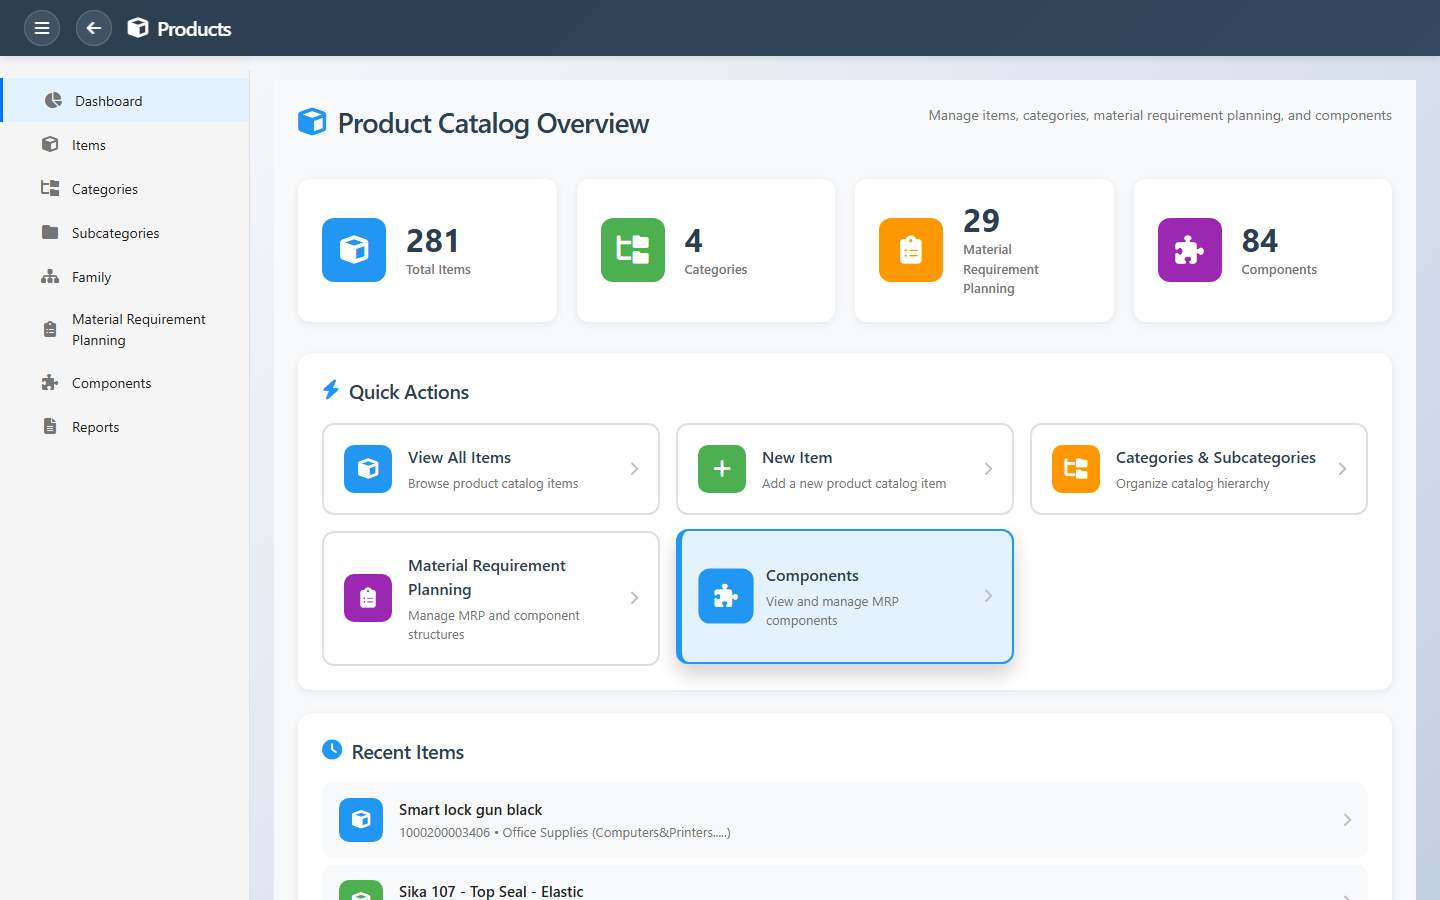Expand the Smart lock gun black chevron

click(1347, 820)
